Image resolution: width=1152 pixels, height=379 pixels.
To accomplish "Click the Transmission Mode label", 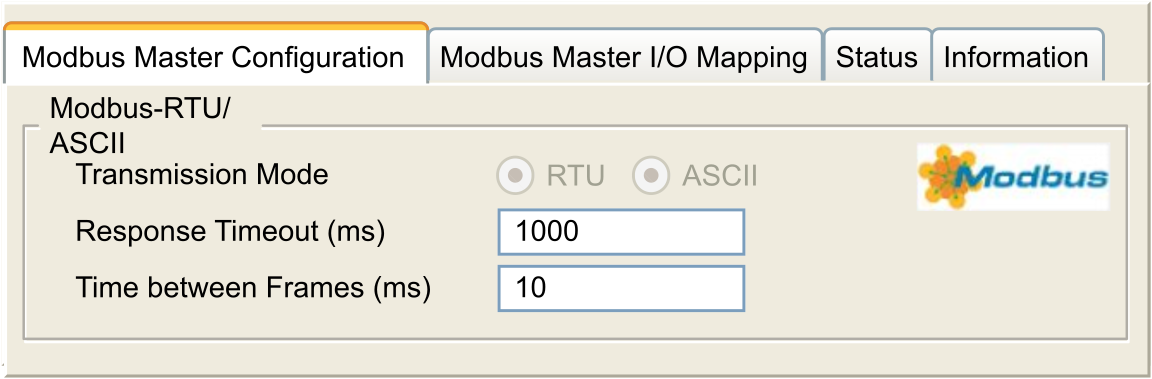I will (202, 175).
